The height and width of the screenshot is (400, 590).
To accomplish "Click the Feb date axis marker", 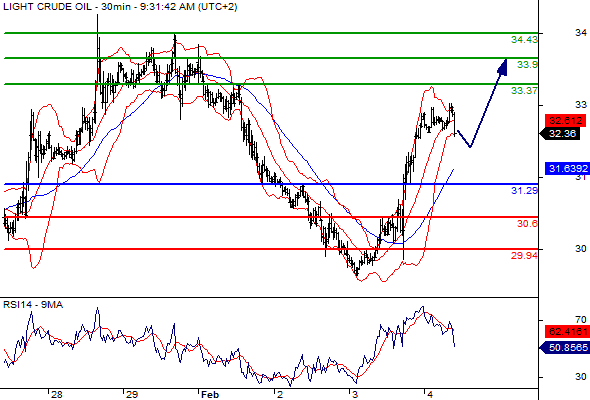I will [210, 394].
